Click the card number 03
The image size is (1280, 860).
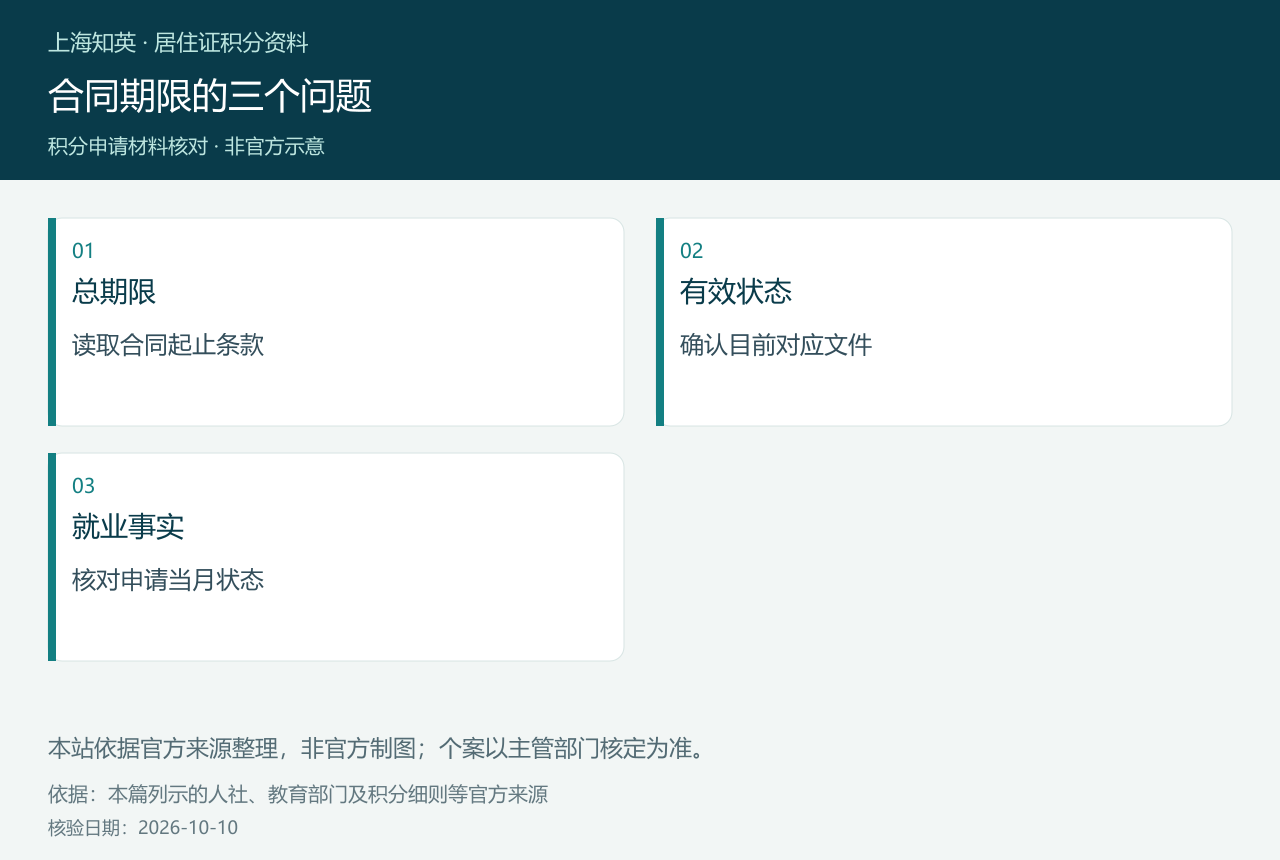84,486
